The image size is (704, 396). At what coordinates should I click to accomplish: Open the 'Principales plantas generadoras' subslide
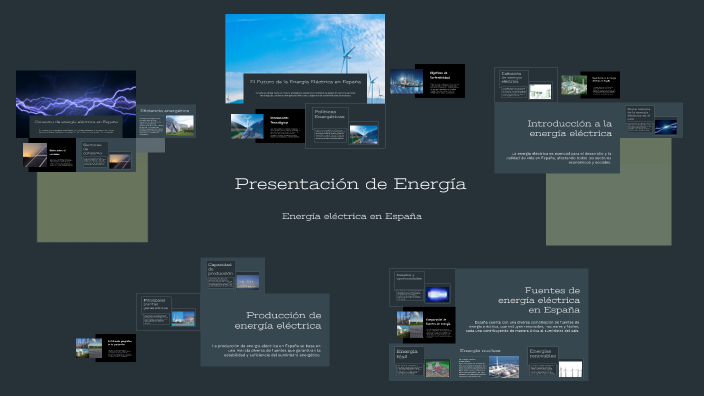click(168, 312)
